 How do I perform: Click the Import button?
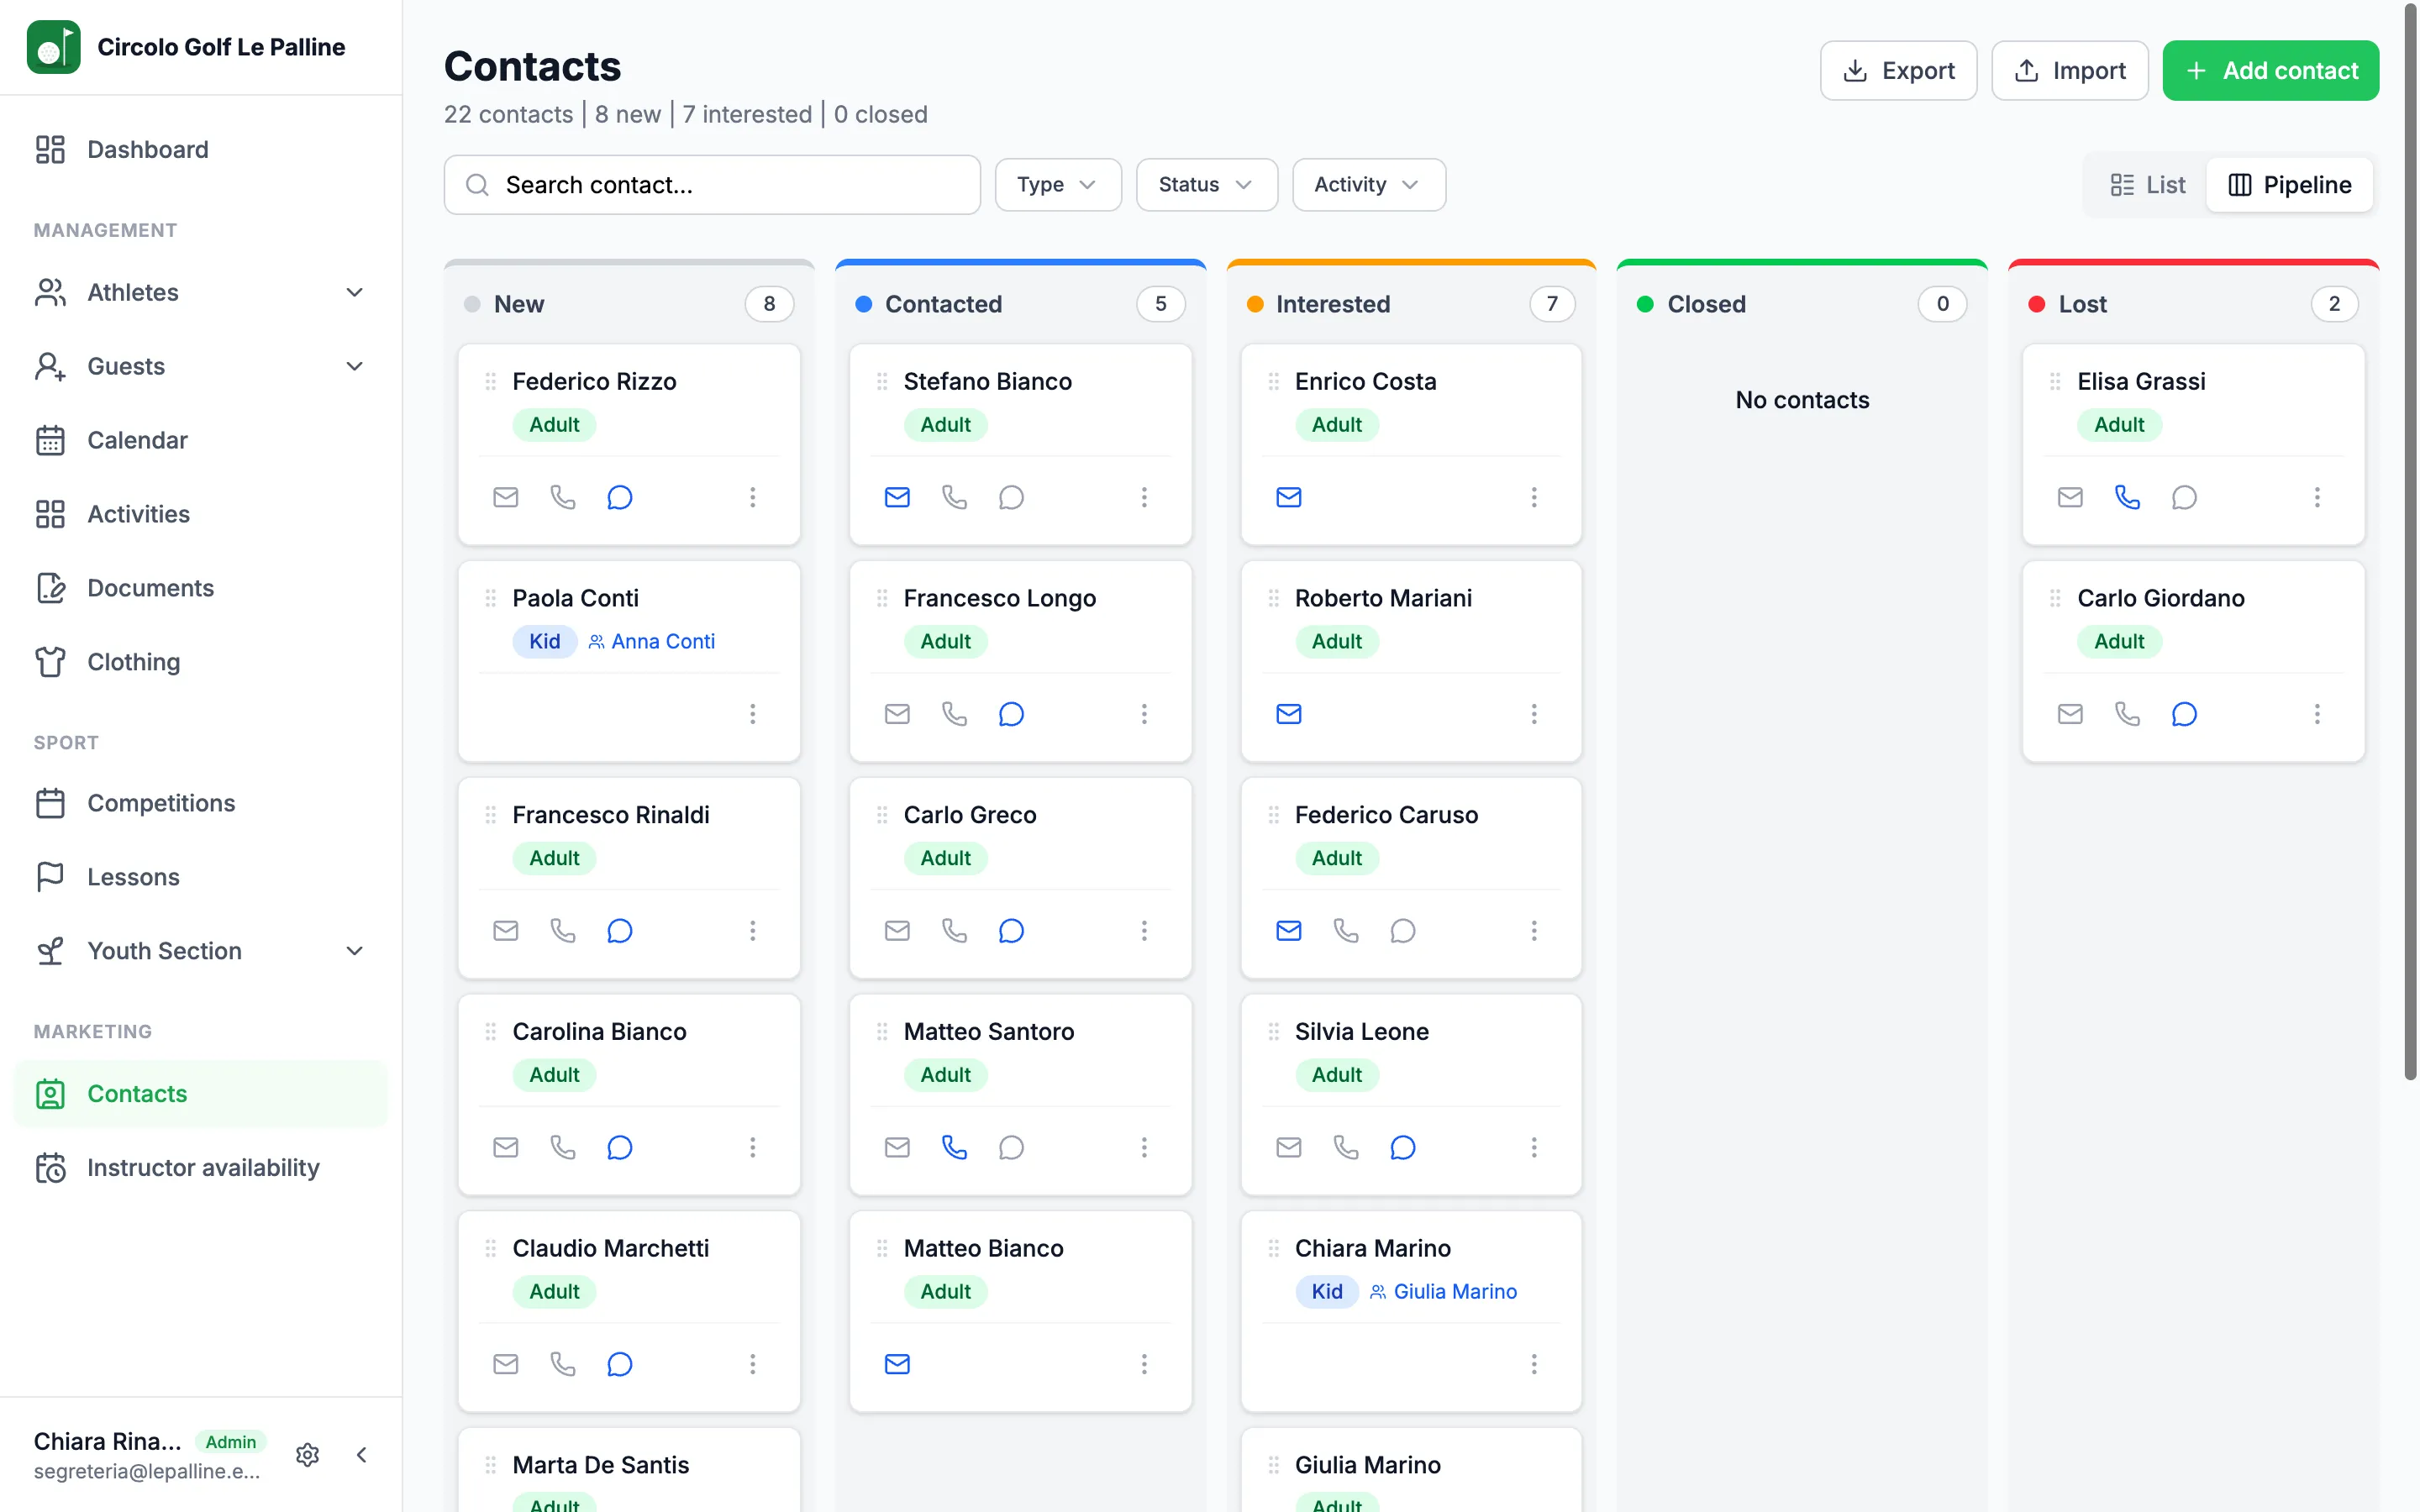click(x=2069, y=71)
